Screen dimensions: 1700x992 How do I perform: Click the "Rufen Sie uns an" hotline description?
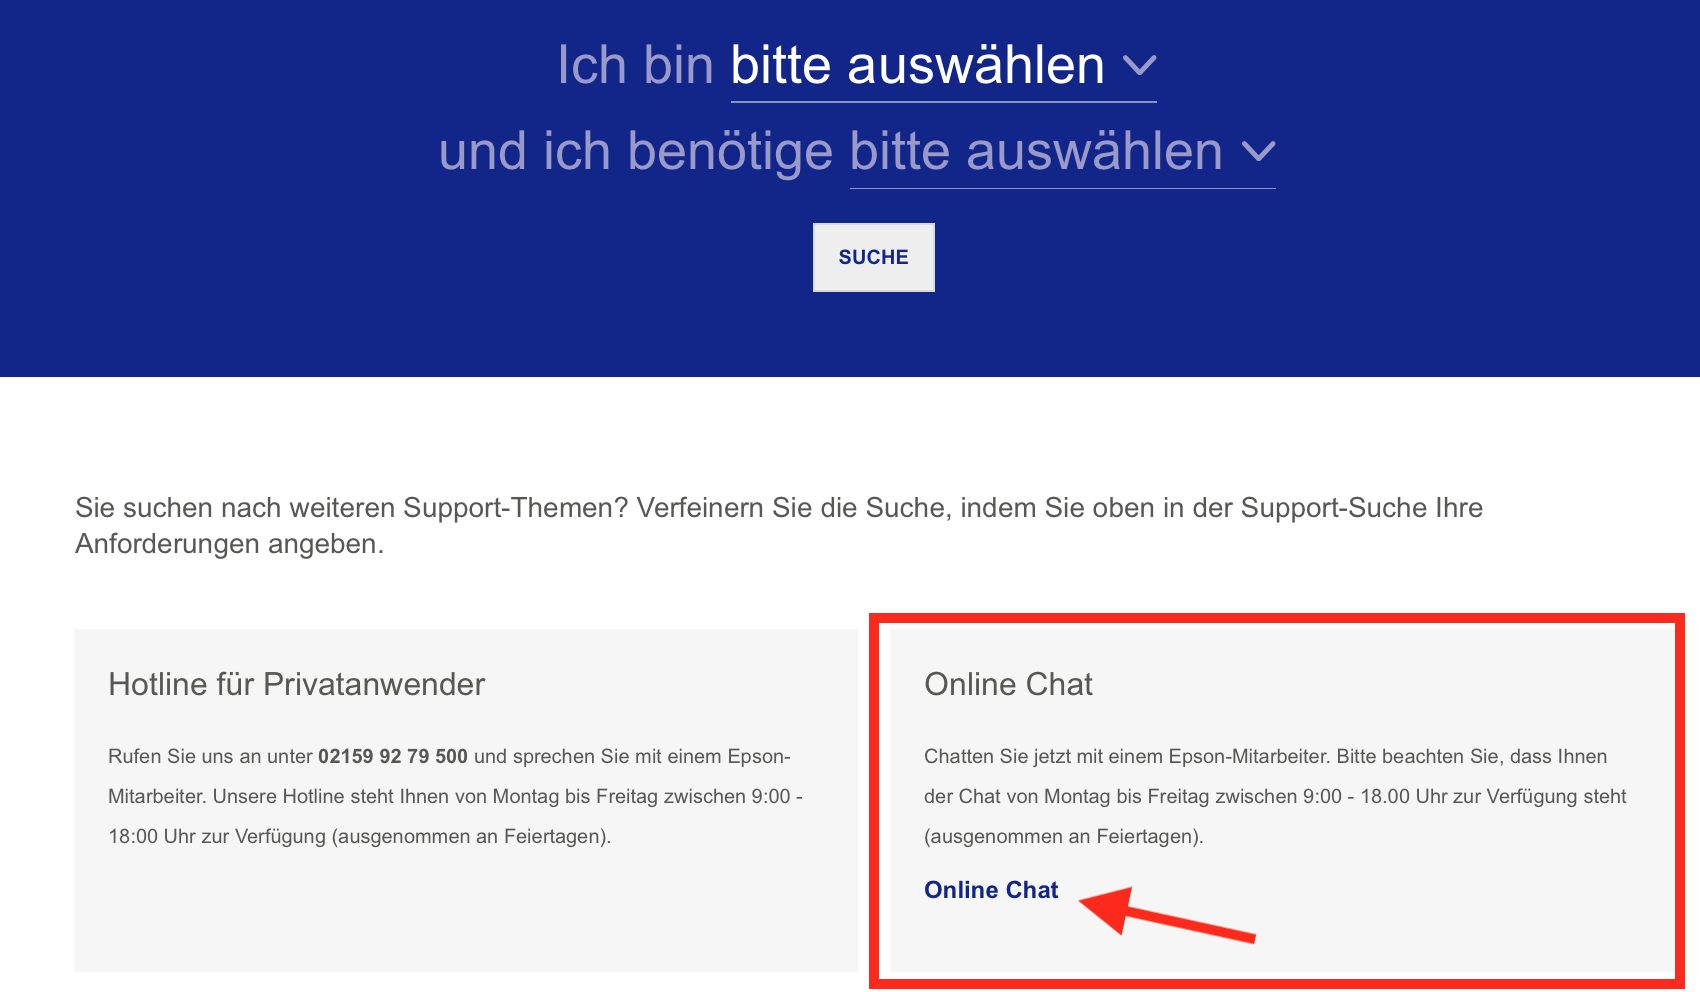click(x=455, y=796)
